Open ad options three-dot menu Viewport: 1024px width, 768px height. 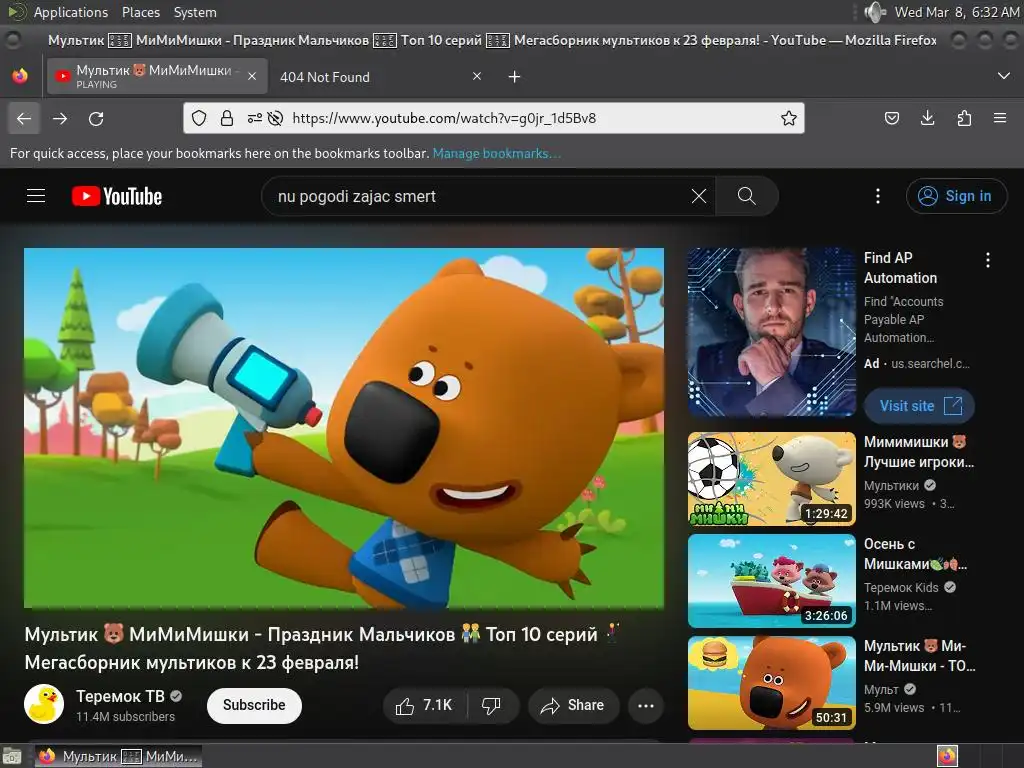[988, 260]
